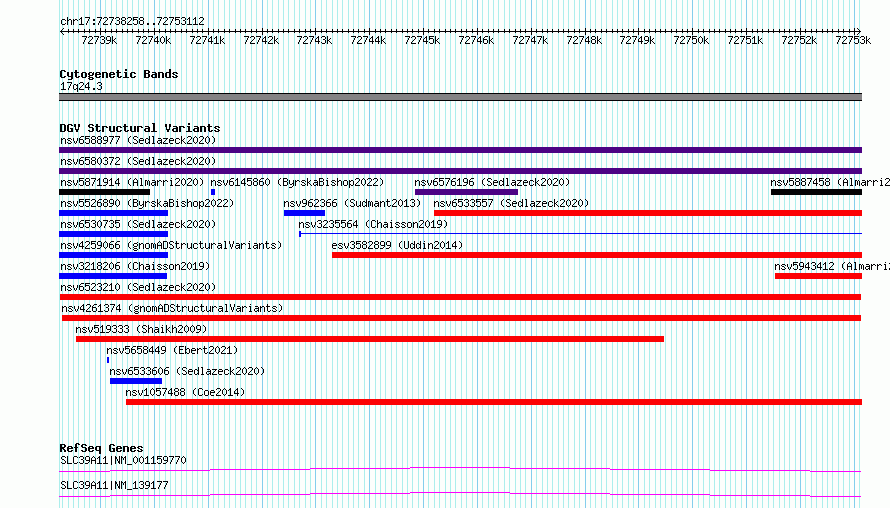
Task: Click the red bar under nsv1057488
Action: tap(494, 402)
